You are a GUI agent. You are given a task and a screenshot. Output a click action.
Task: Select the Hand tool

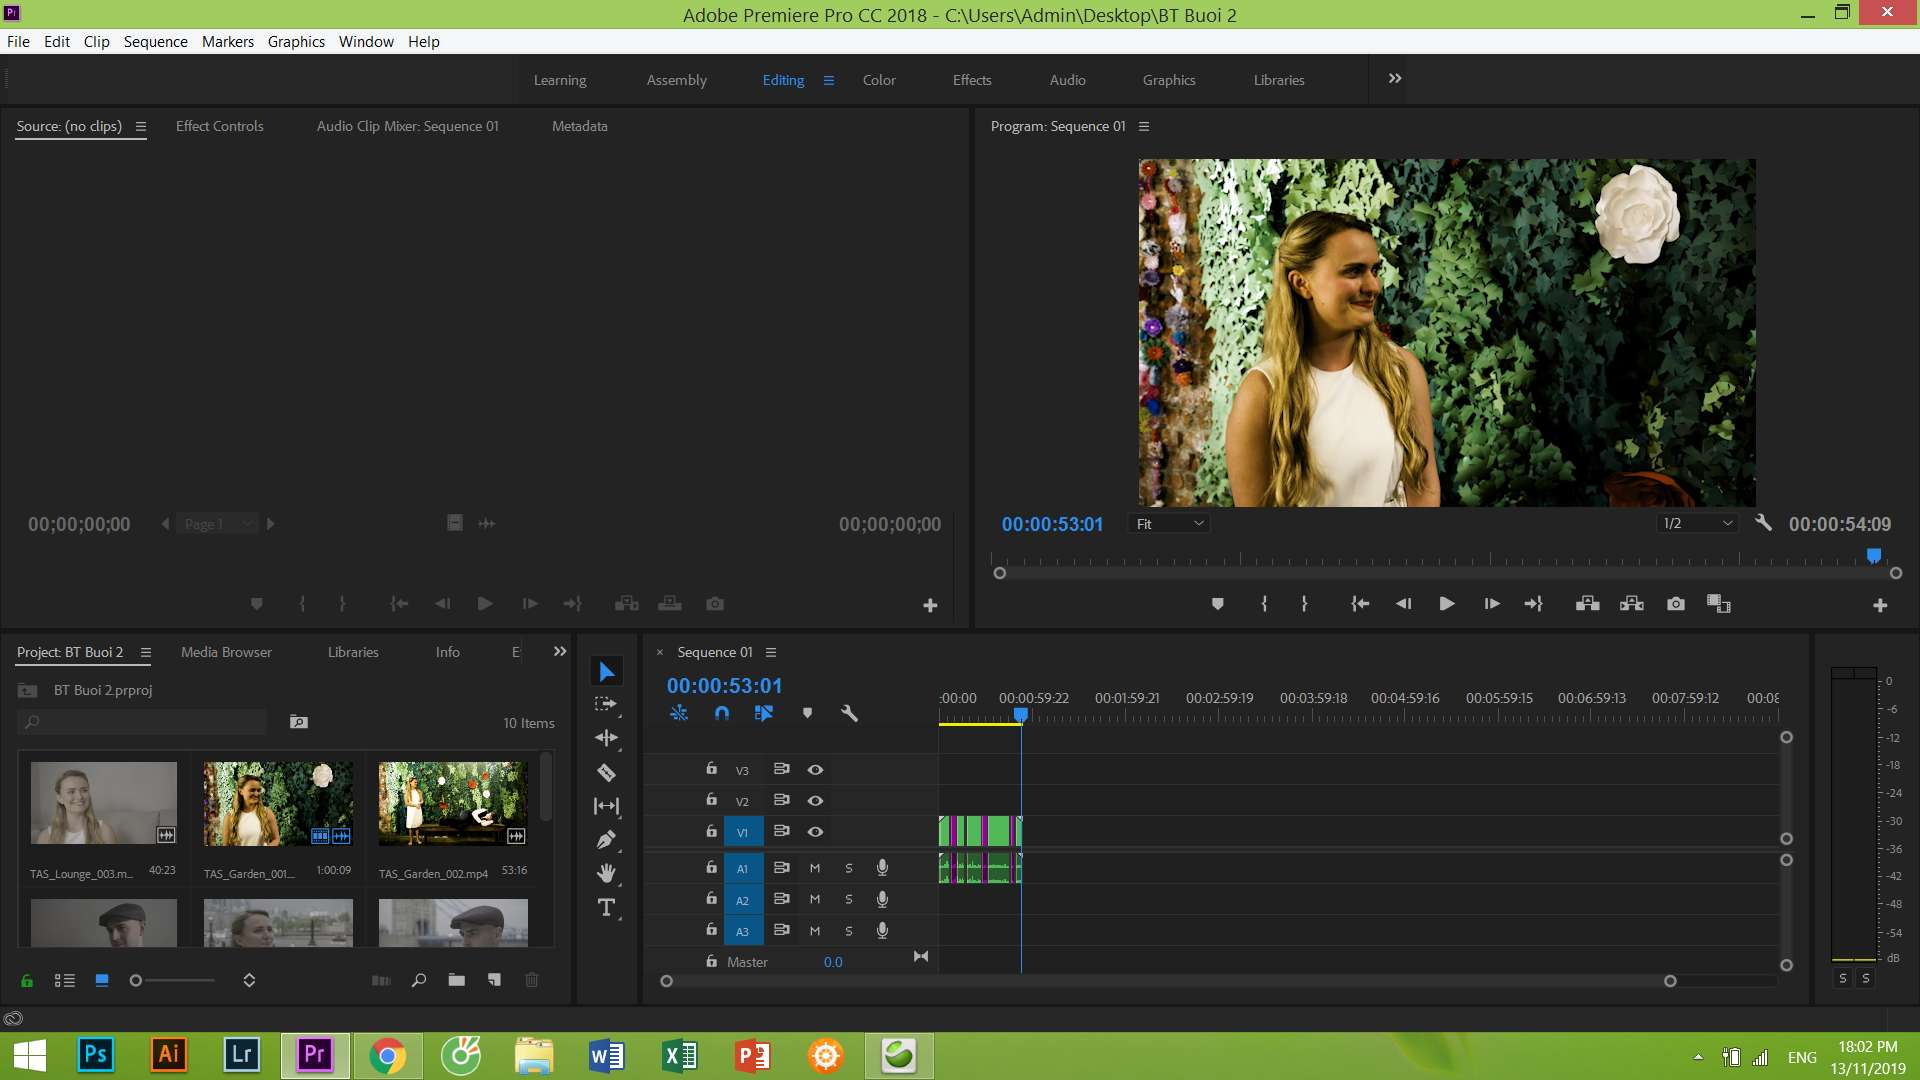point(606,873)
